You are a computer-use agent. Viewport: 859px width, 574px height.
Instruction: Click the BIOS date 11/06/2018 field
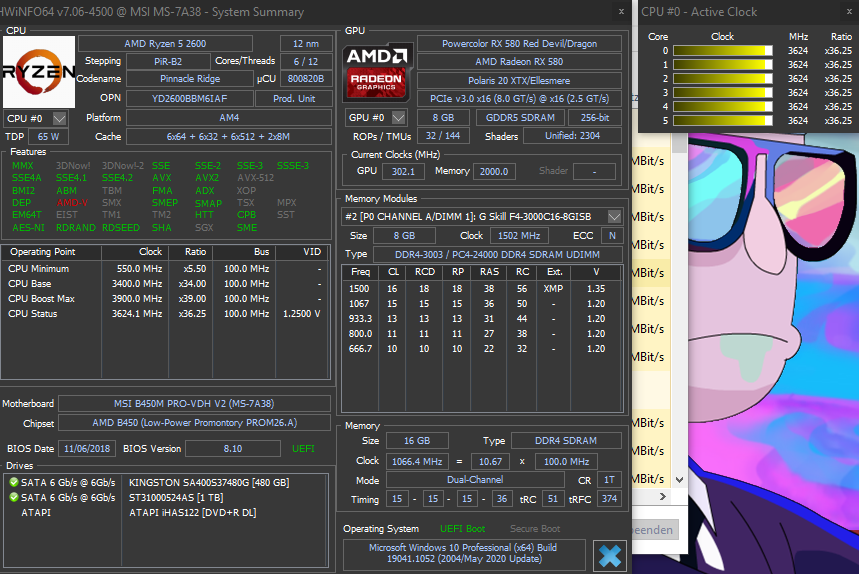coord(87,449)
